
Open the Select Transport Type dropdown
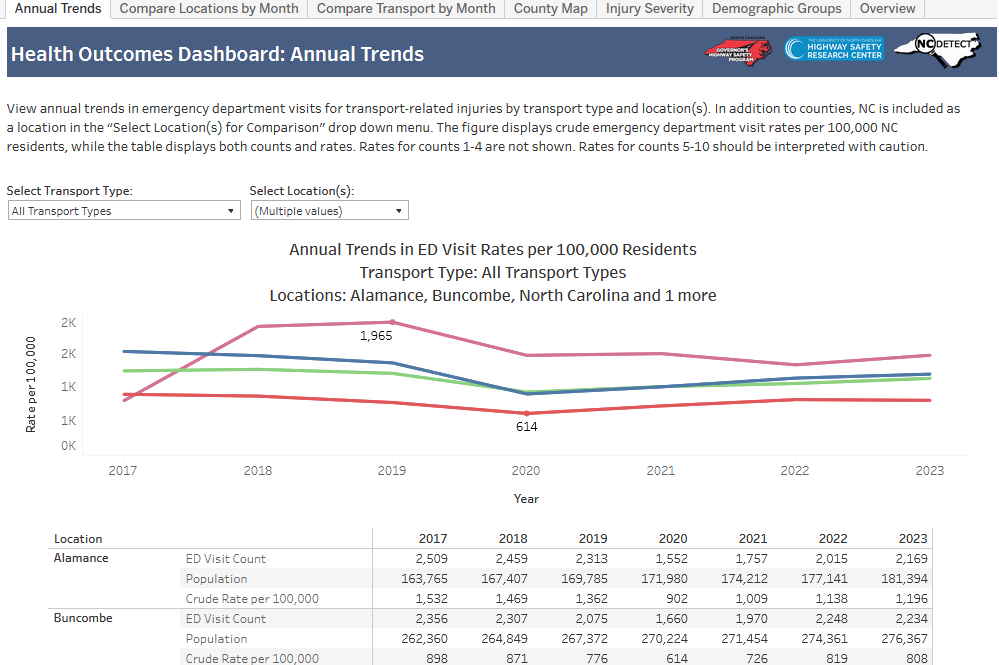click(124, 211)
